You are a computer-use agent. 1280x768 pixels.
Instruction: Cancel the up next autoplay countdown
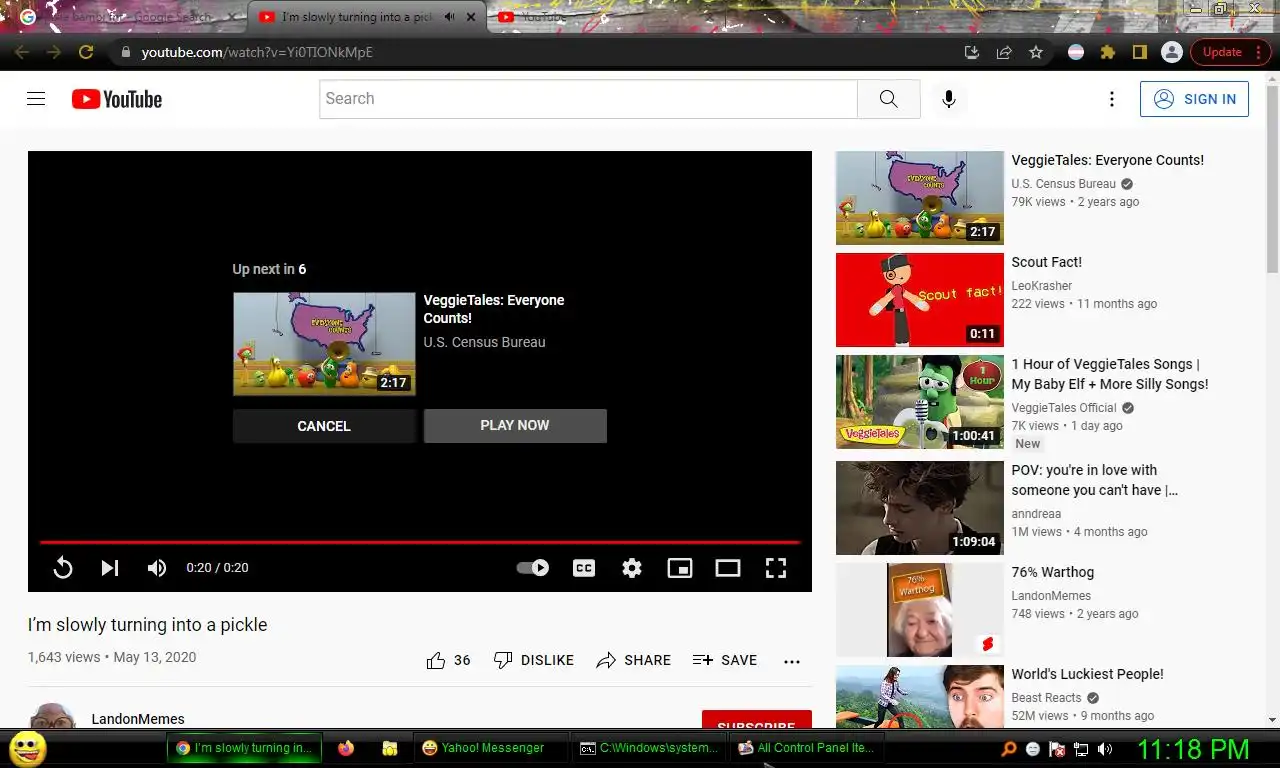coord(324,426)
